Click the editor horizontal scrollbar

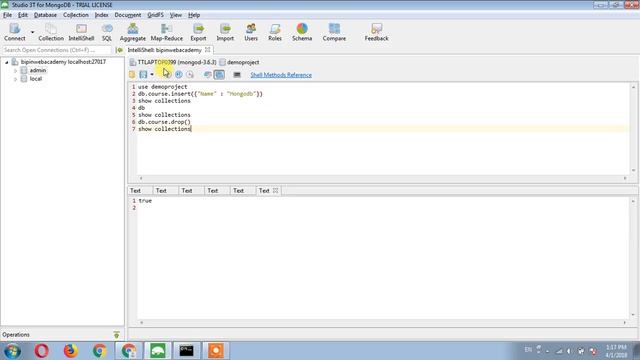click(383, 178)
